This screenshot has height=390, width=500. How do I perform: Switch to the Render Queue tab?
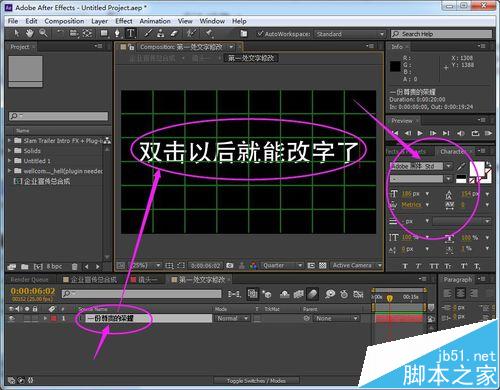29,280
